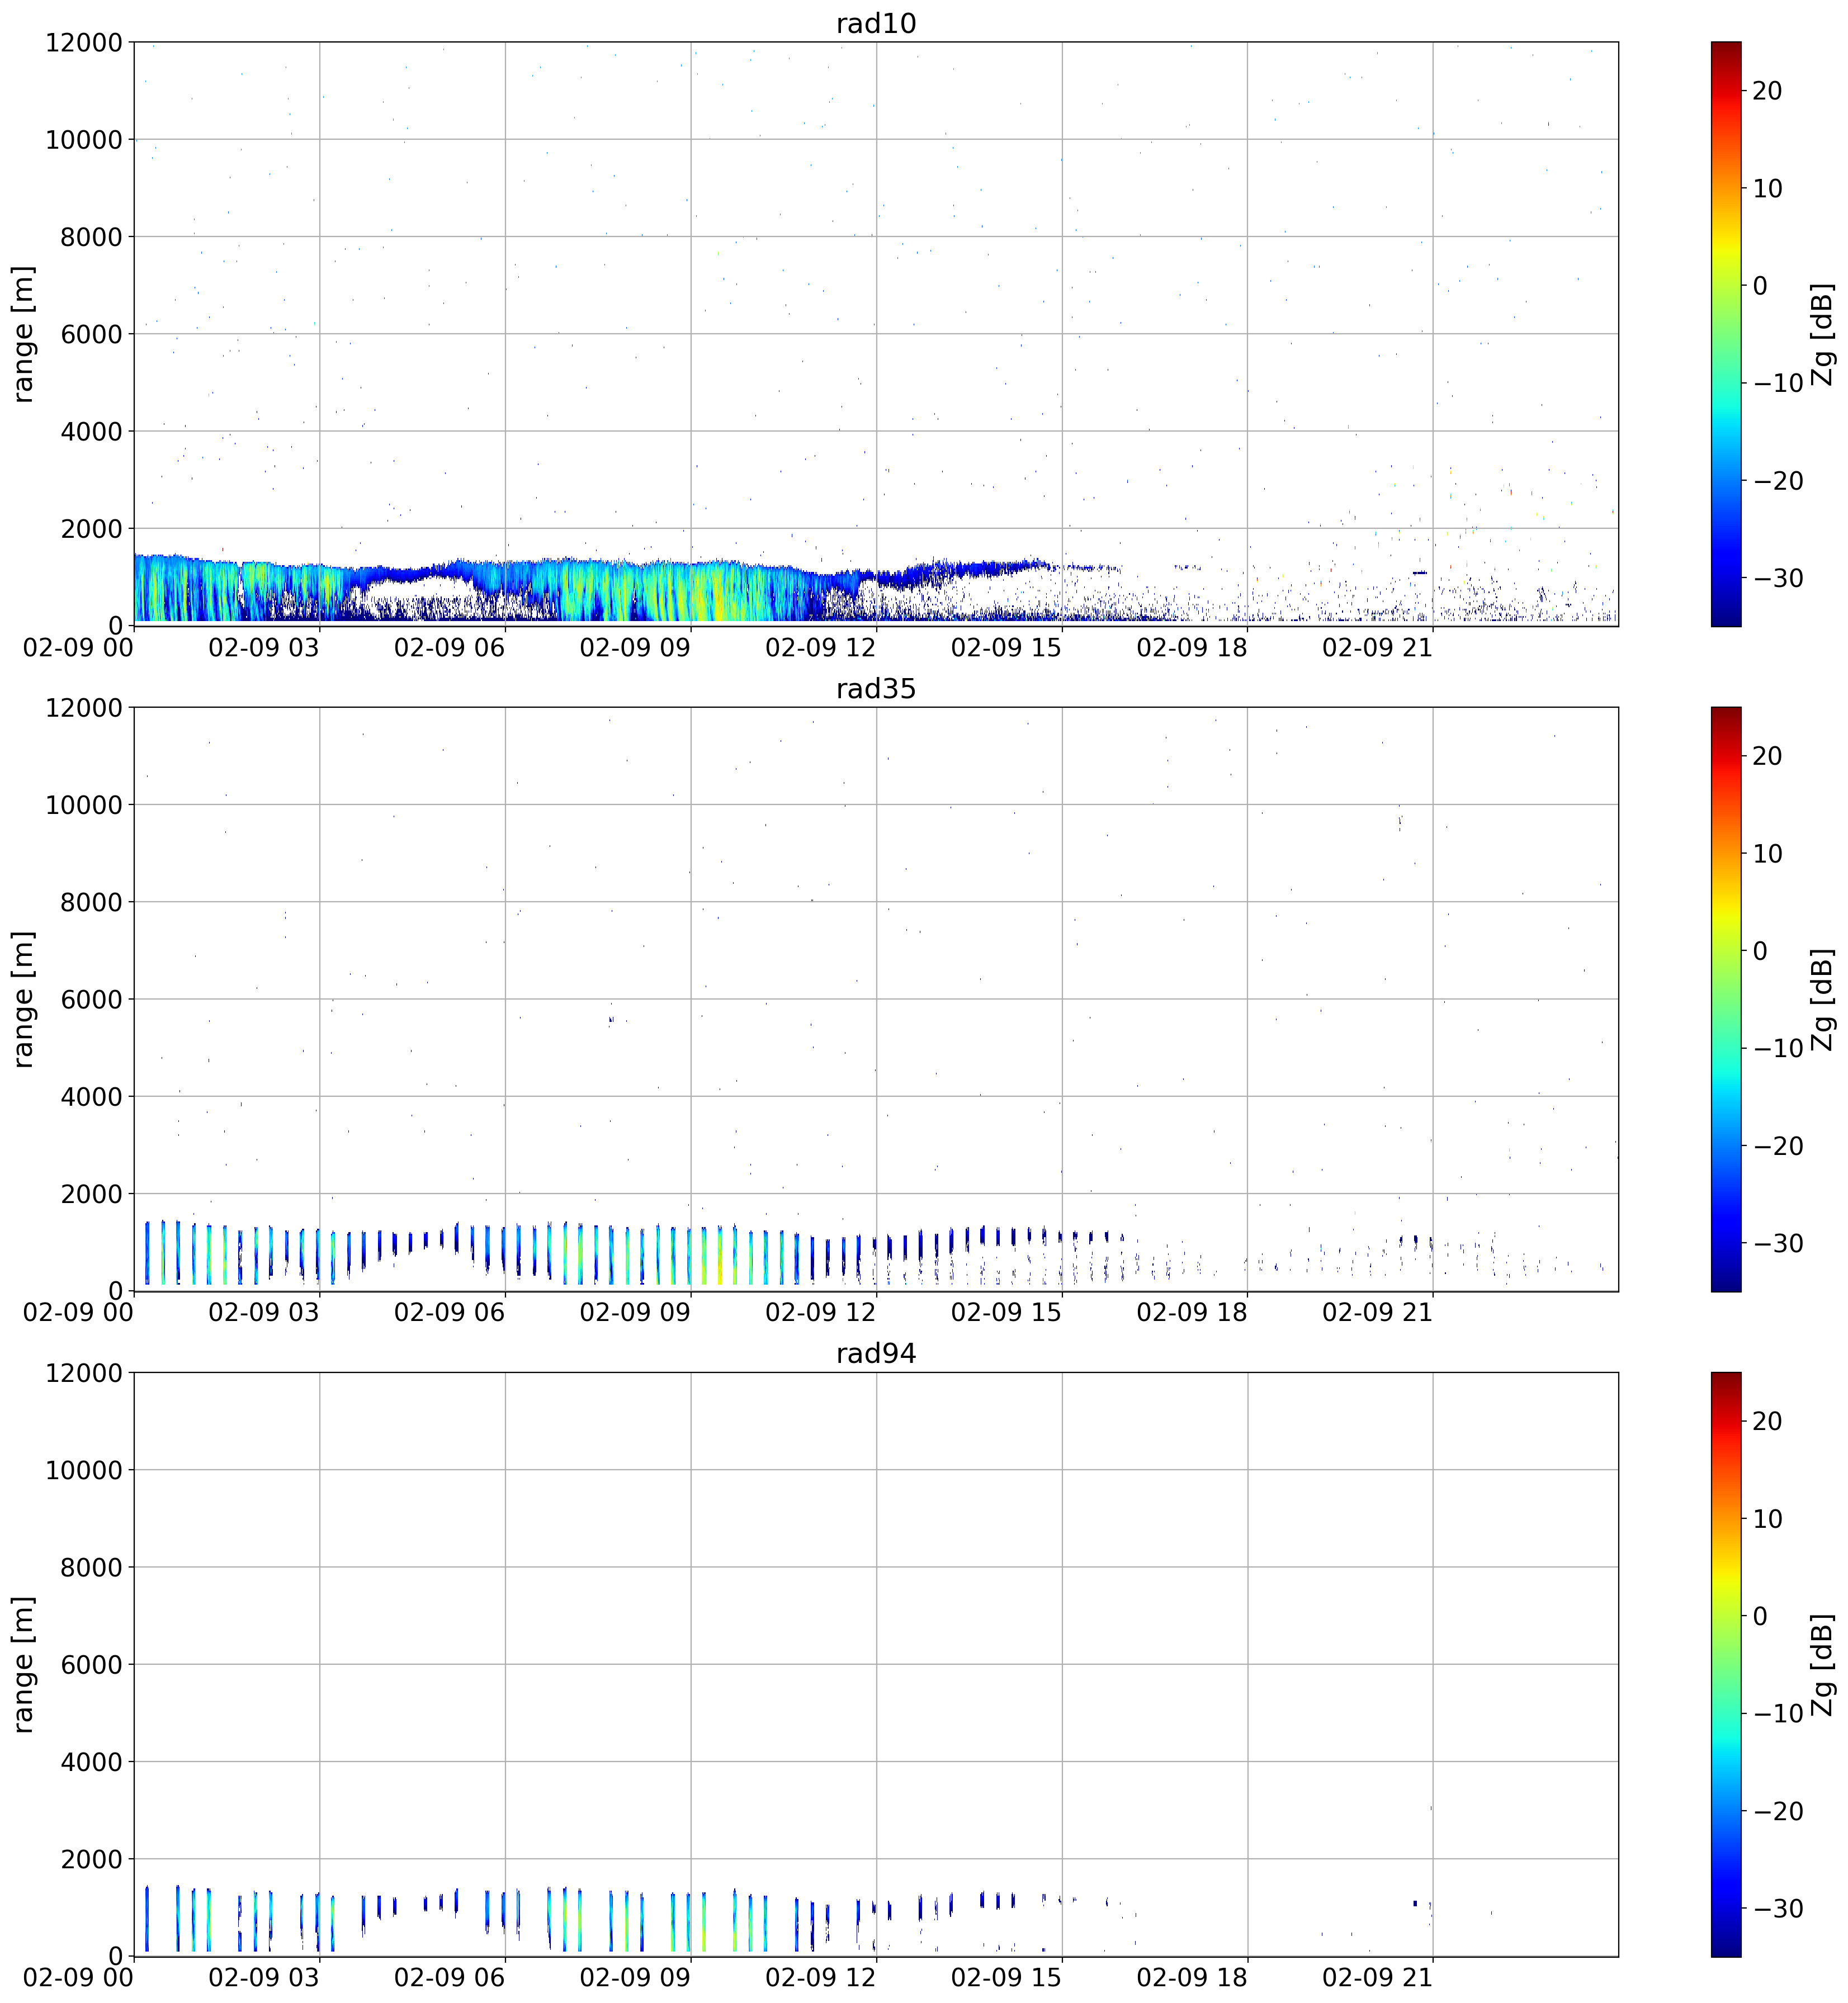Click the 8000 y-tick label of rad94
The width and height of the screenshot is (1848, 2003).
pos(91,1567)
